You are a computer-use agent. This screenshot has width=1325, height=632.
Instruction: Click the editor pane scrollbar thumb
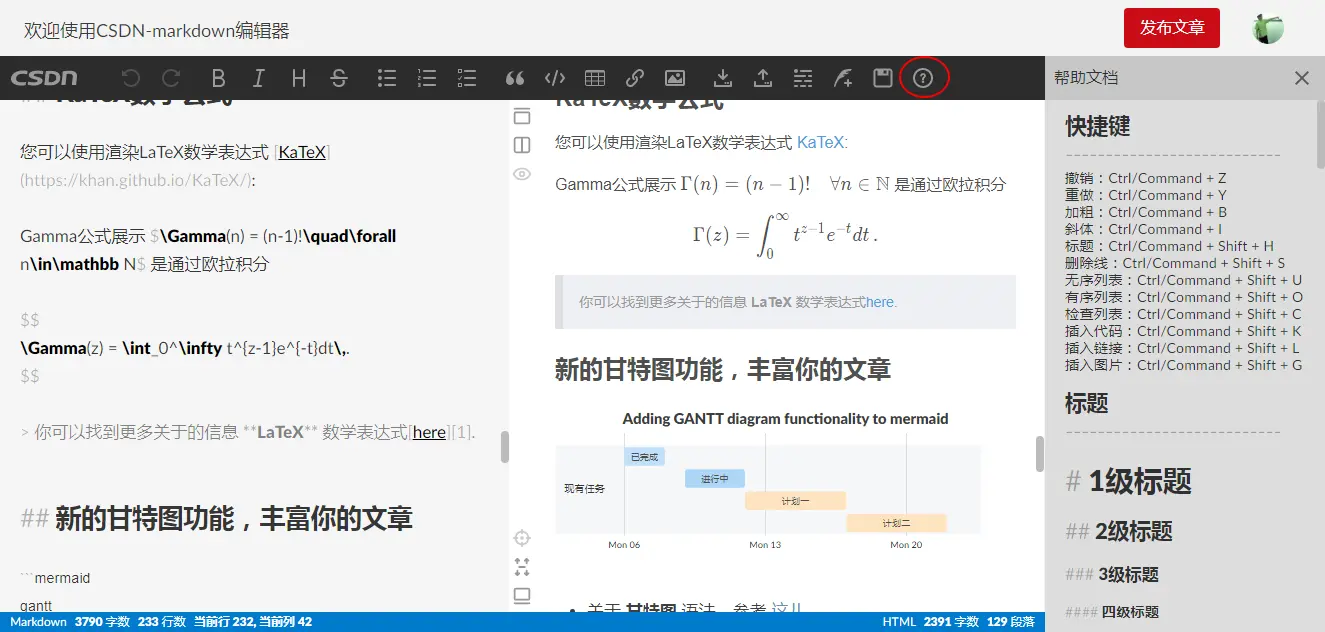505,447
